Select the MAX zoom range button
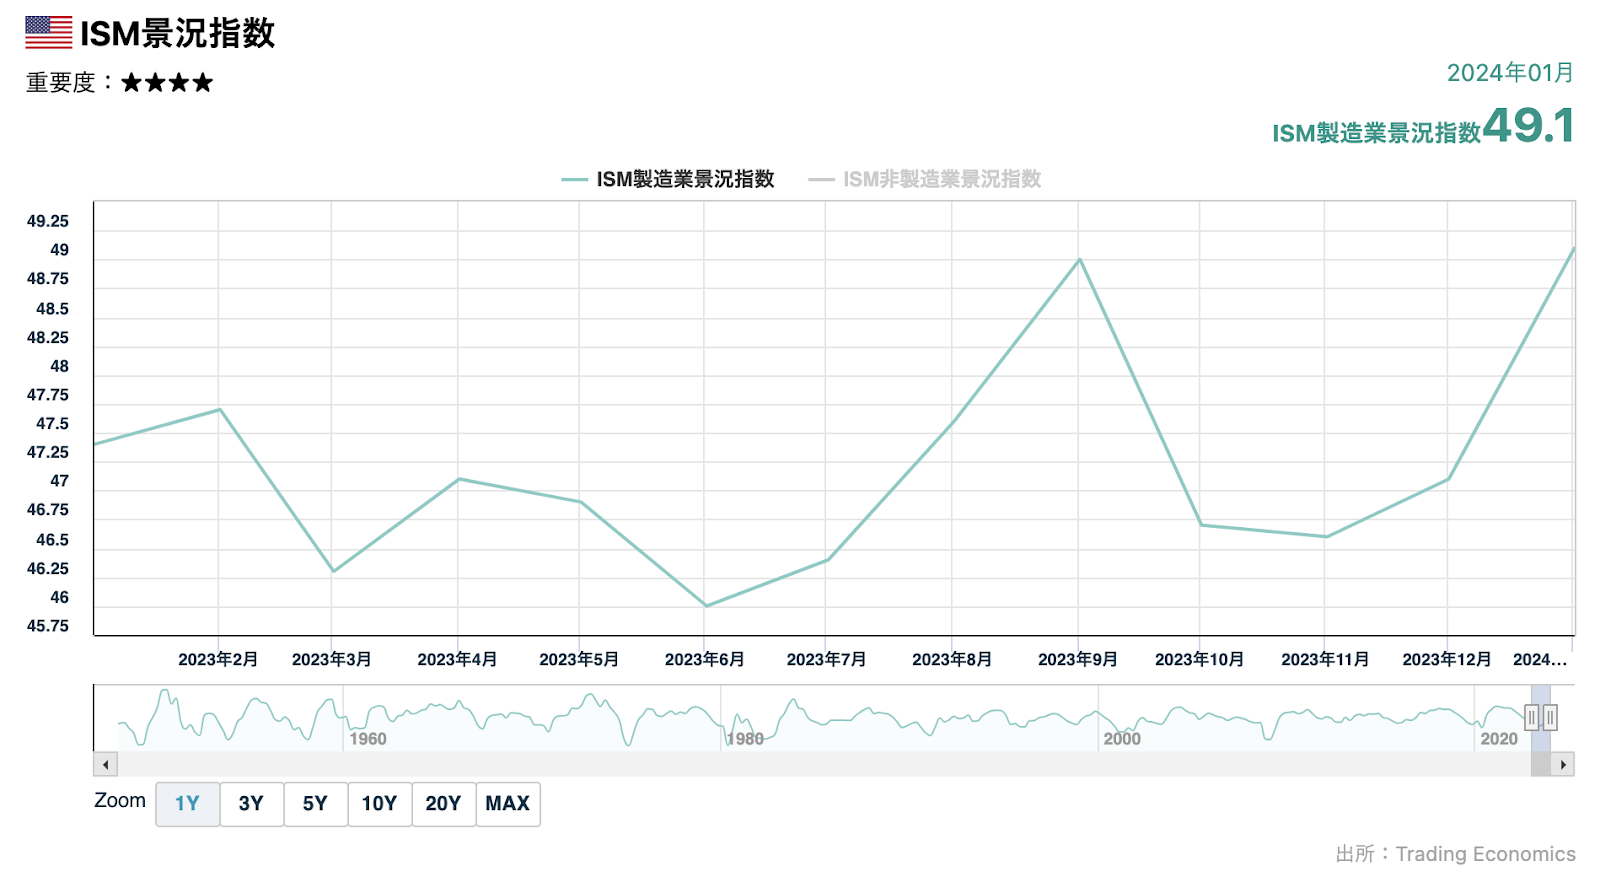Screen dimensions: 1600x877 [508, 804]
